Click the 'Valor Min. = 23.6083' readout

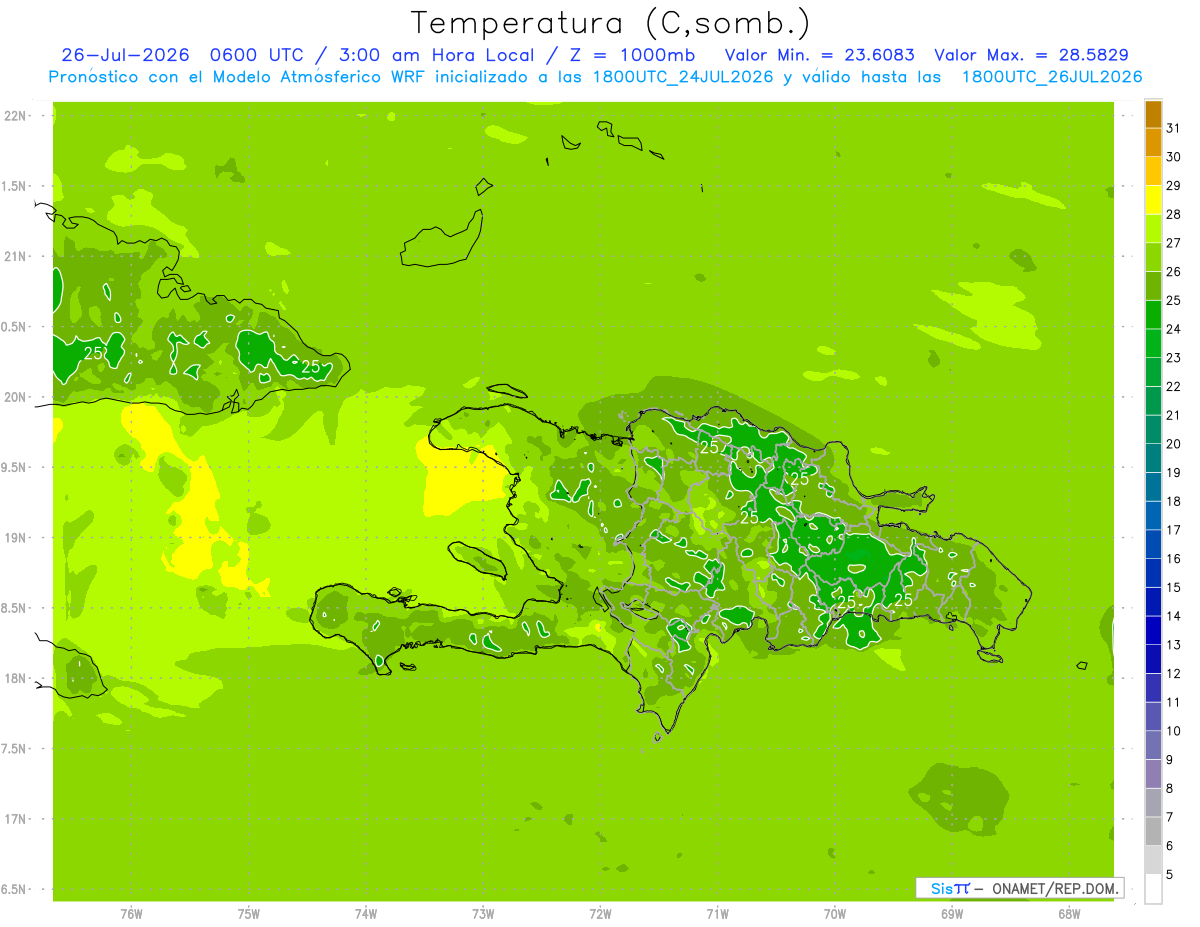point(819,54)
